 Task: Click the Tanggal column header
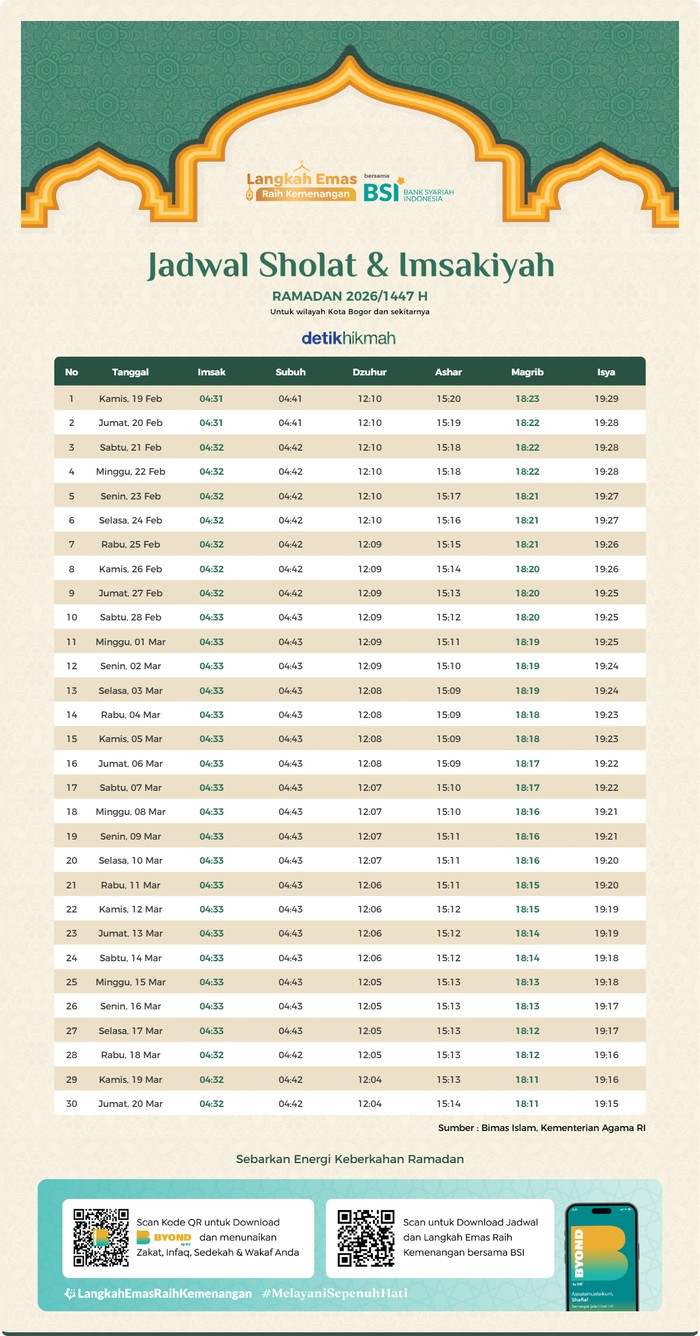pos(131,372)
